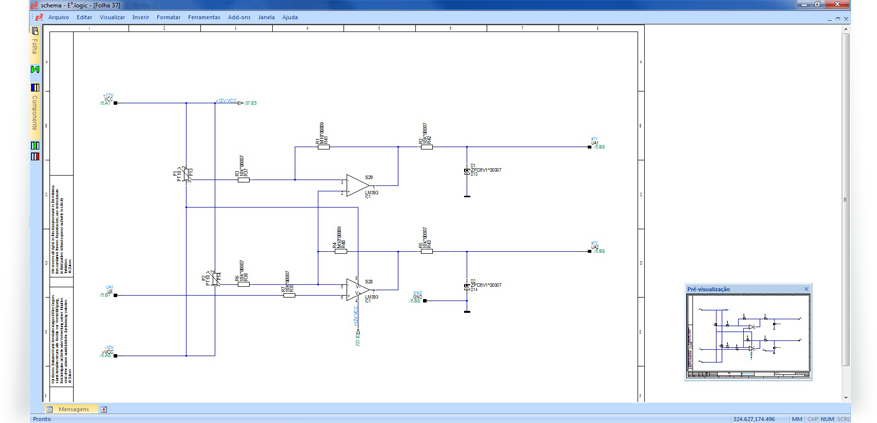Viewport: 877px width, 423px height.
Task: Click the small icon right of Mensagens tab
Action: pyautogui.click(x=103, y=409)
